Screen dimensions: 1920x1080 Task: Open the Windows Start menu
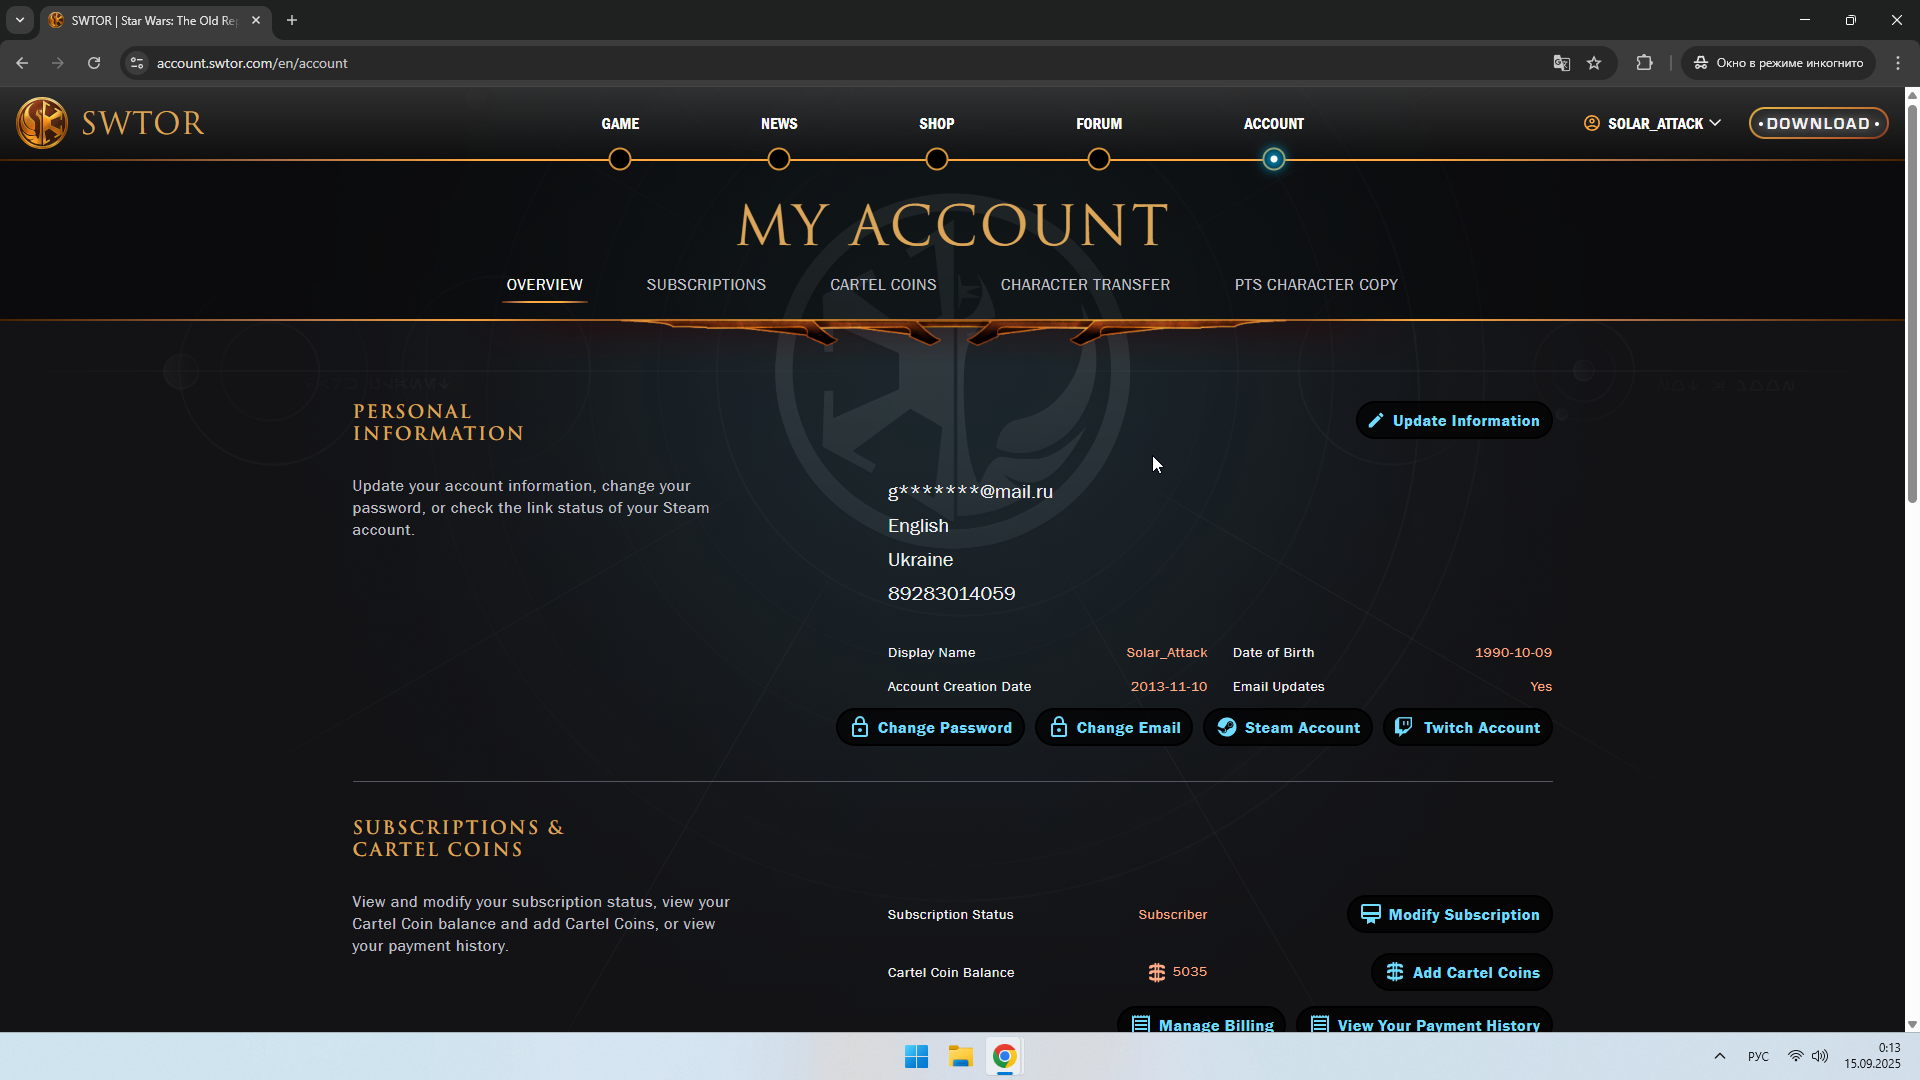click(916, 1057)
